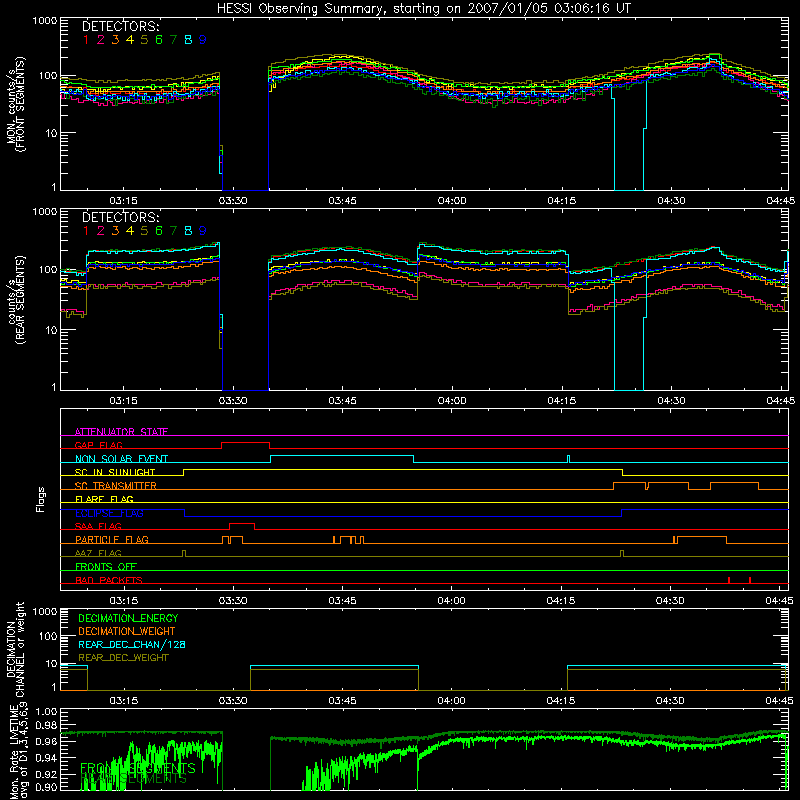The height and width of the screenshot is (800, 800).
Task: Click the counts/s (FRONT SEGMENTS) y-axis title
Action: 16,104
